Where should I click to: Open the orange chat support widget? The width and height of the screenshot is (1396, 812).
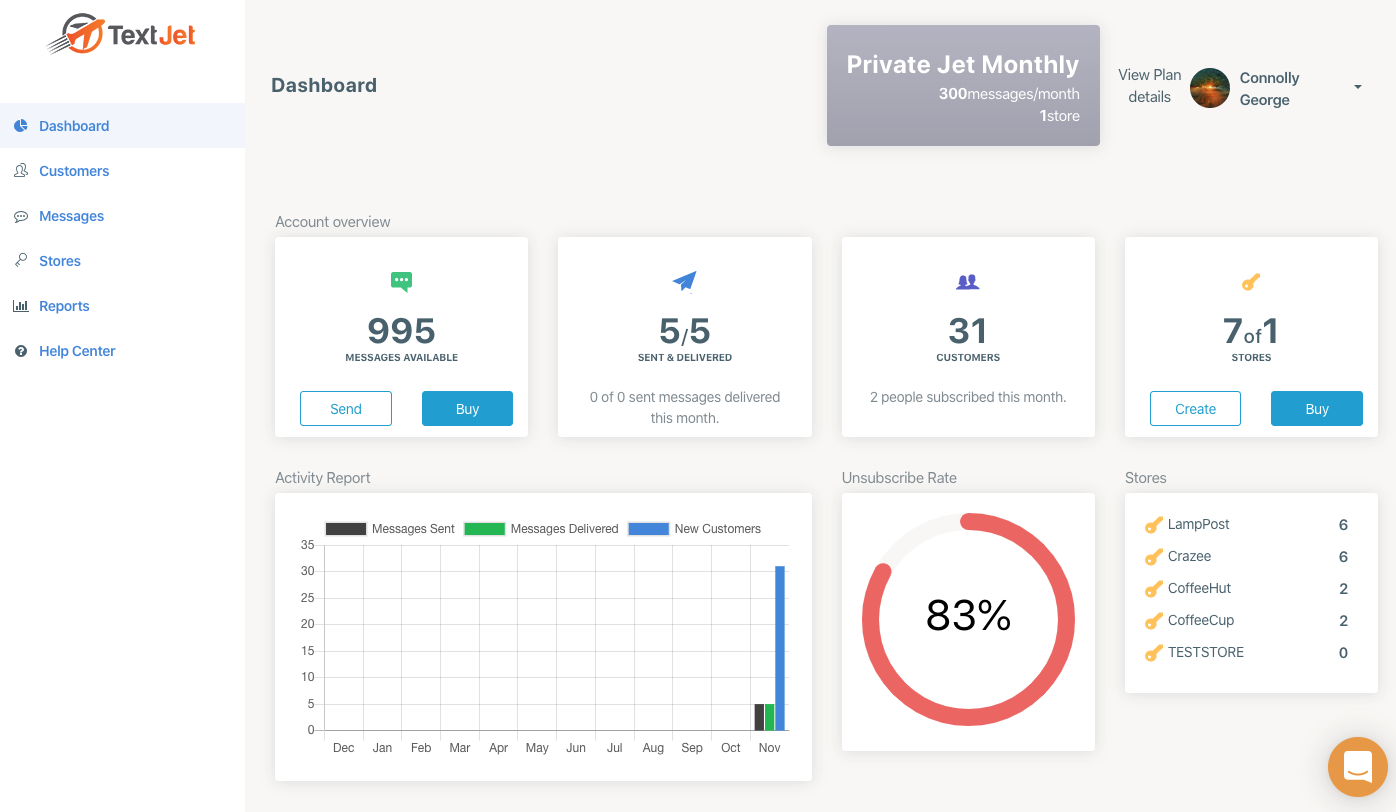point(1357,767)
